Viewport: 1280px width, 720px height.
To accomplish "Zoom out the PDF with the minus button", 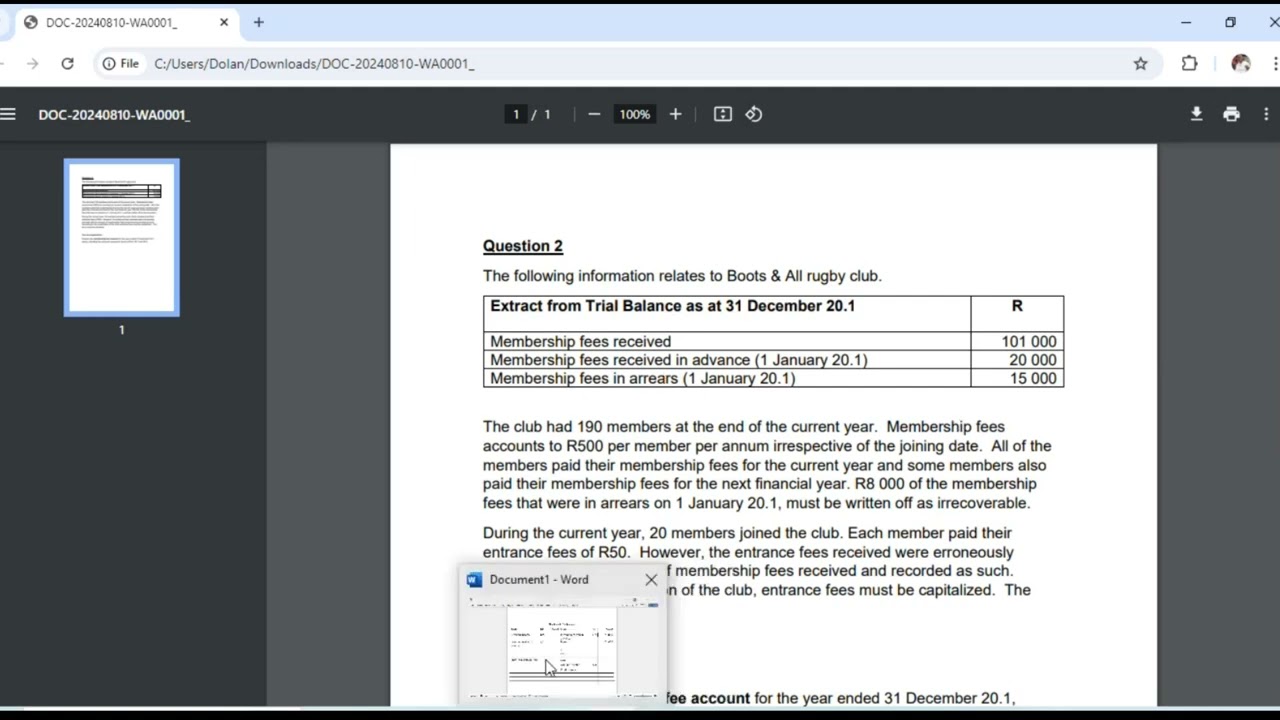I will pos(594,114).
